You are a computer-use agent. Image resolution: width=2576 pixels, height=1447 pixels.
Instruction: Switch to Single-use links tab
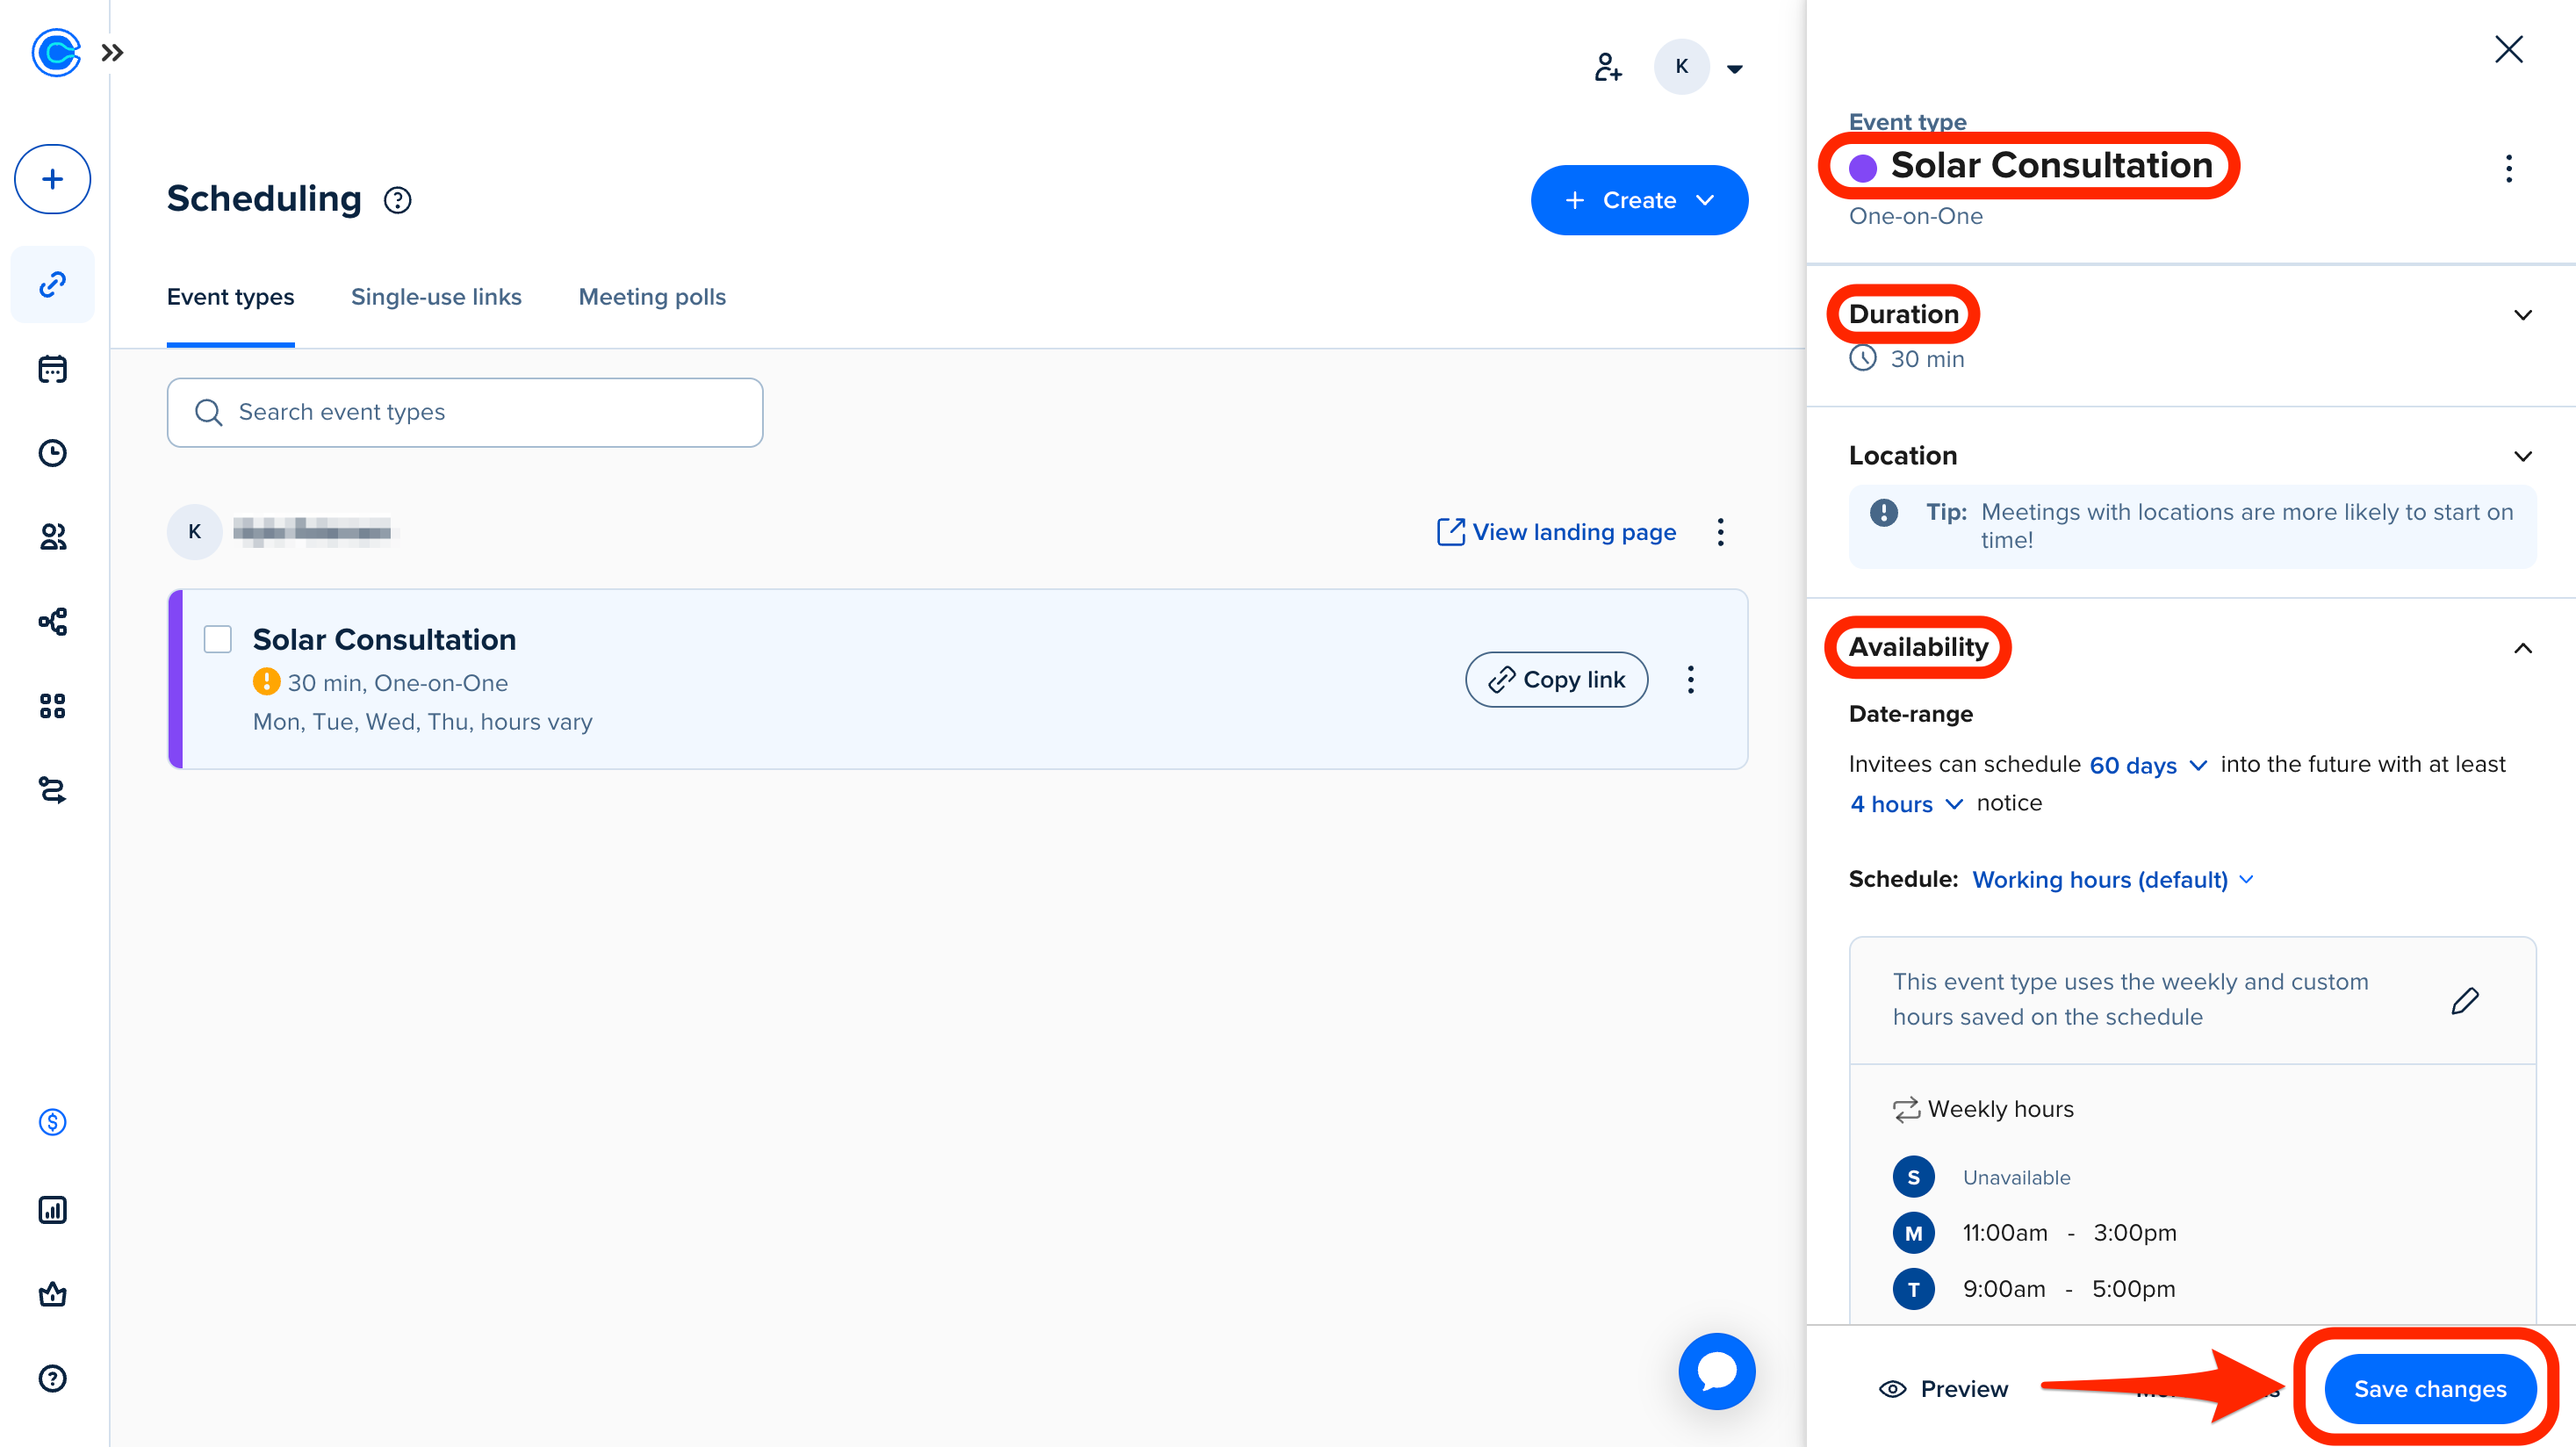436,297
